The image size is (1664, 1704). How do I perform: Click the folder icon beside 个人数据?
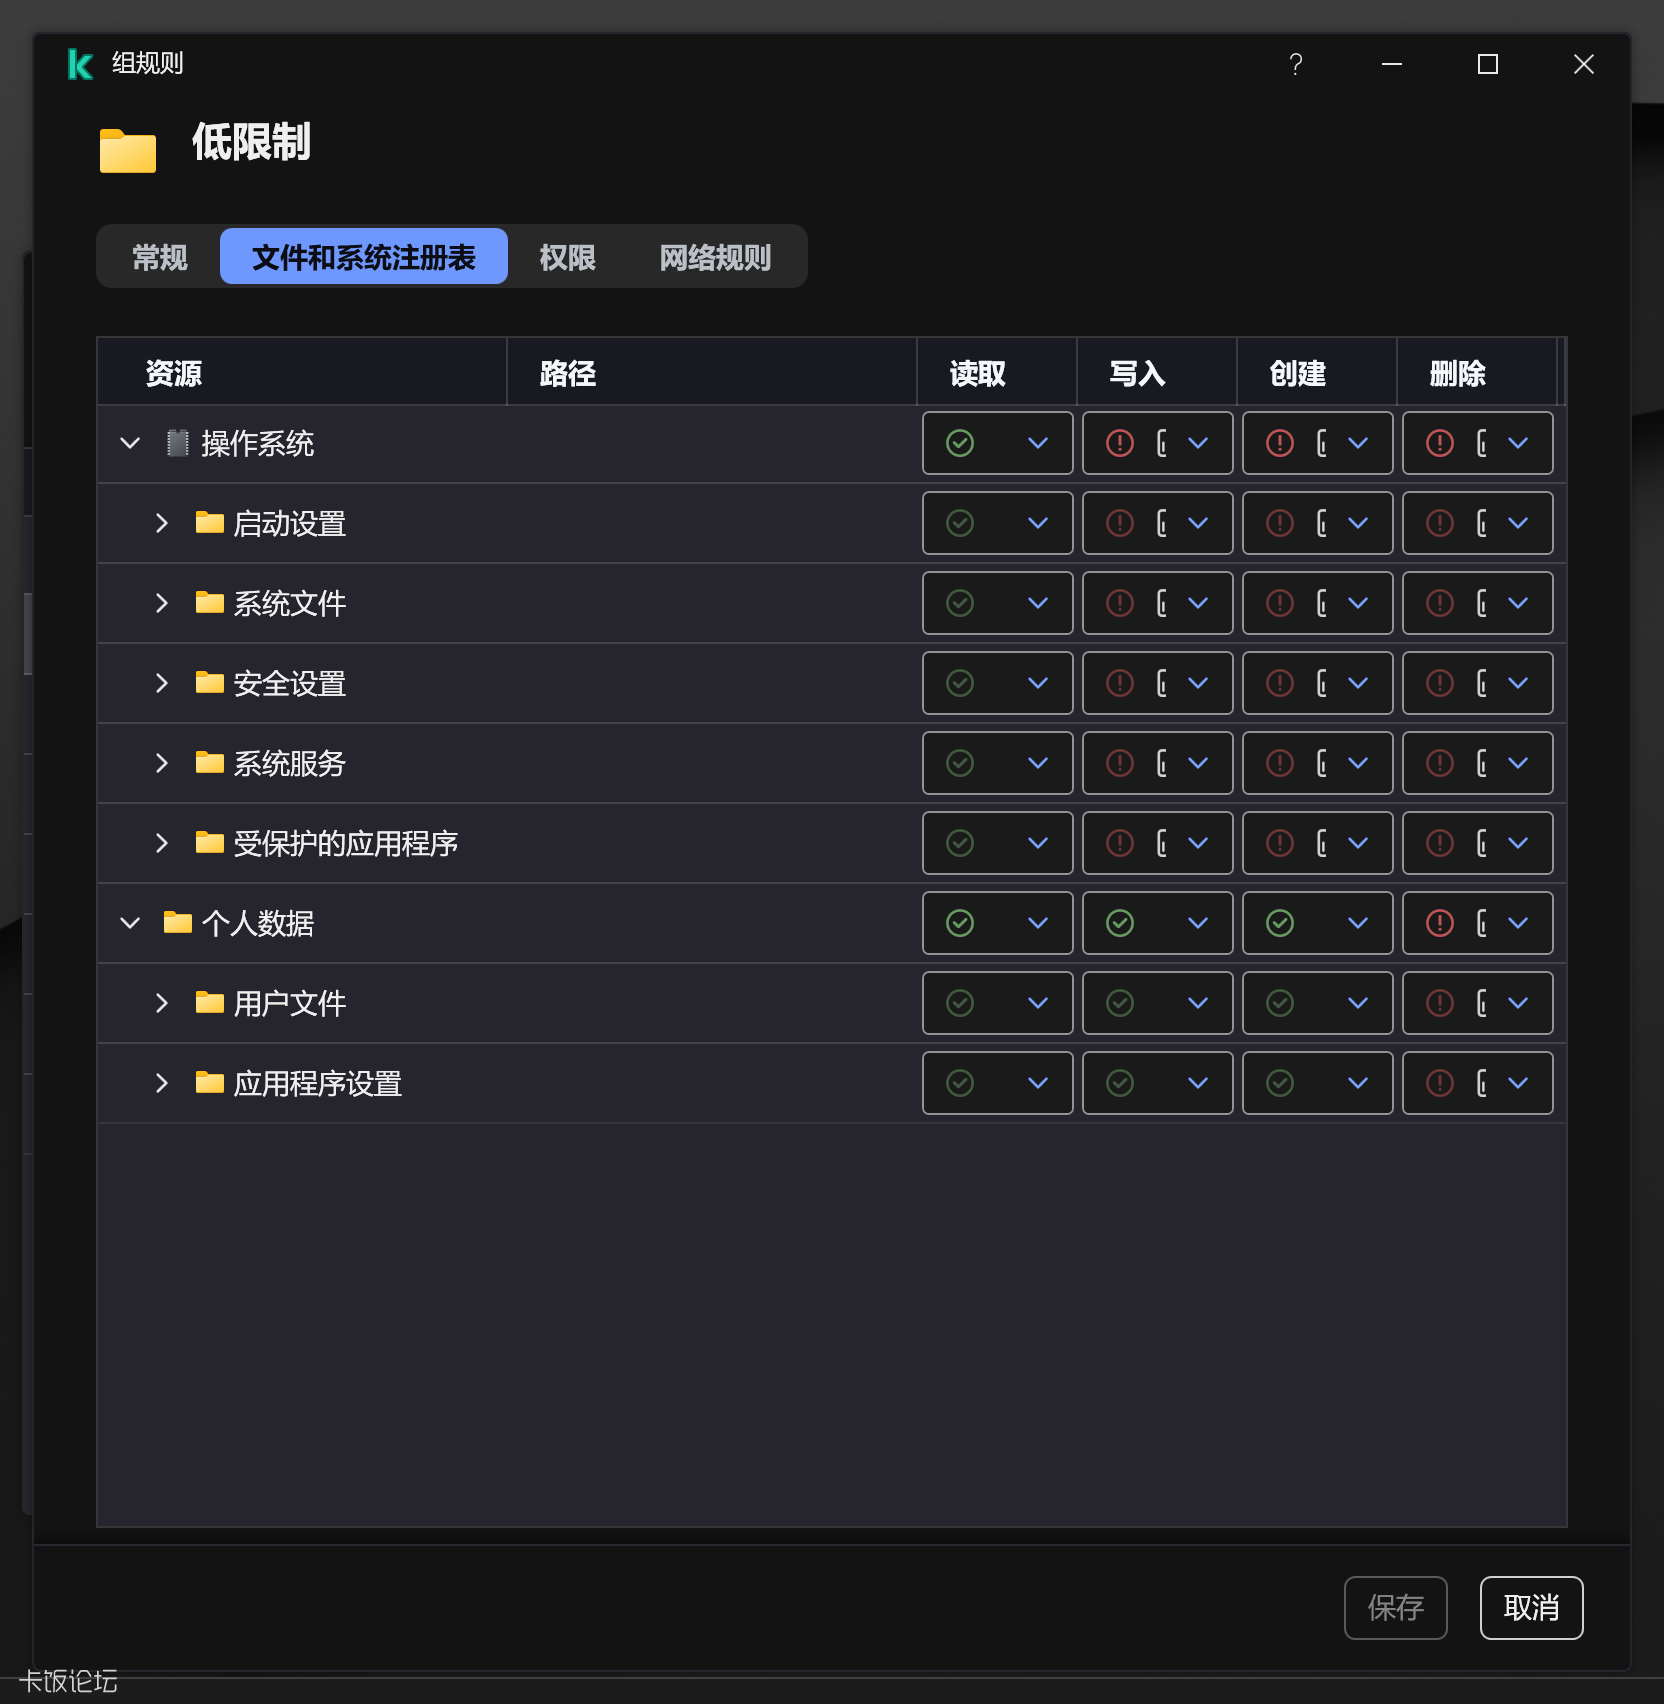(x=176, y=922)
